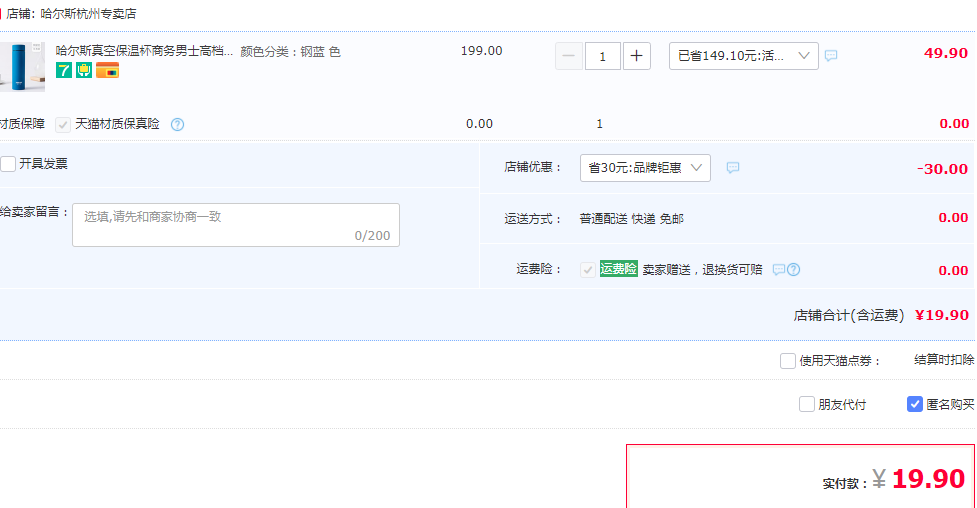Open help icon next to 天猫材质保真险

pos(178,125)
